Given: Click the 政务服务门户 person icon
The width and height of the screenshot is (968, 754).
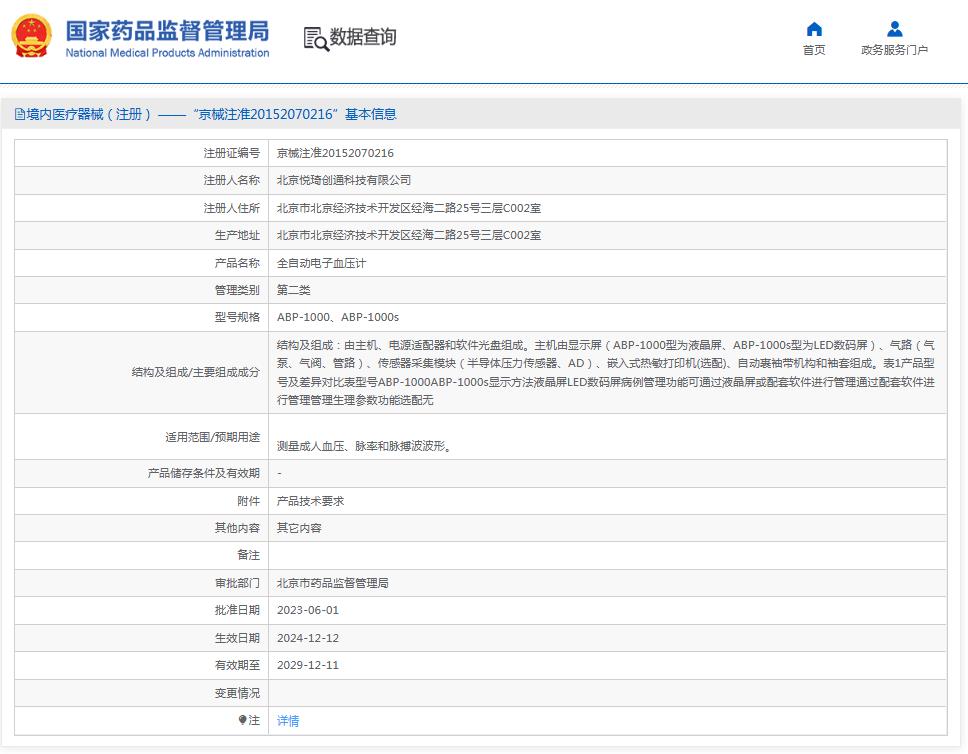Looking at the screenshot, I should 895,30.
